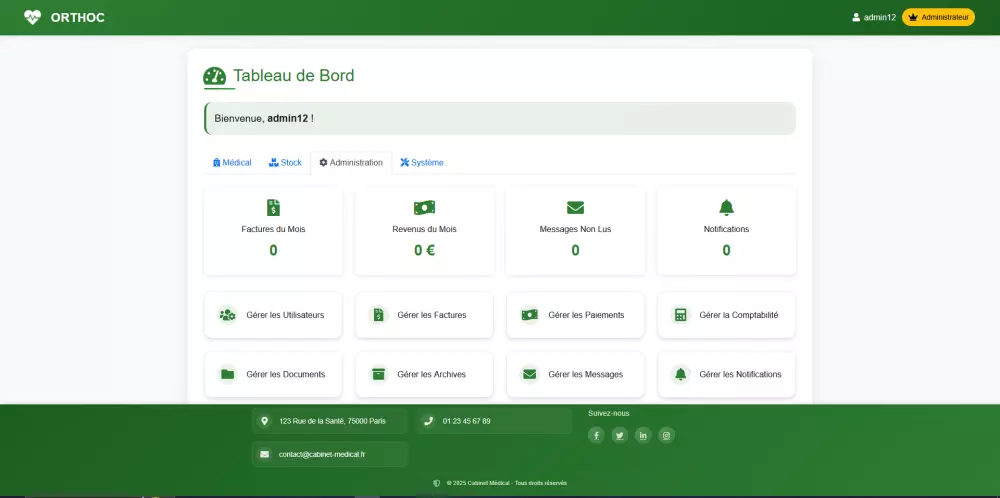Click the folder icon in Gérer les Documents

coord(228,374)
